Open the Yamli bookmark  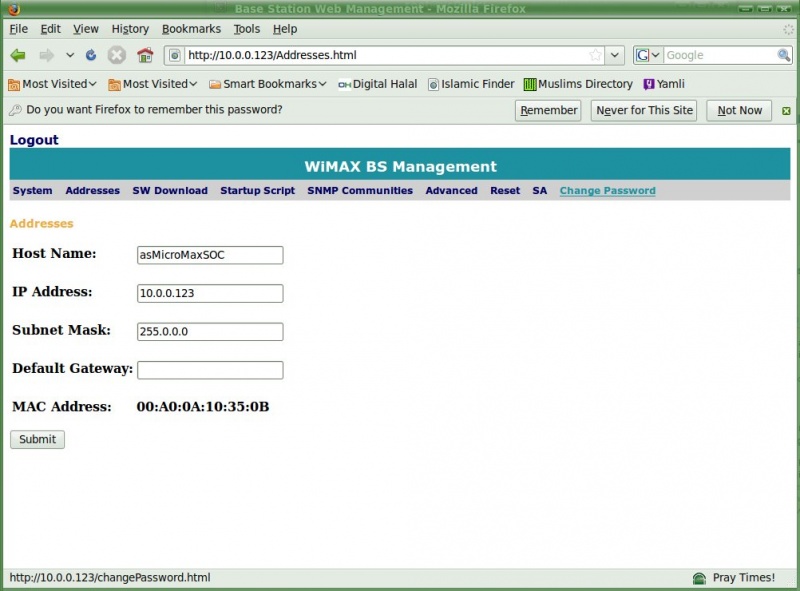[x=664, y=84]
